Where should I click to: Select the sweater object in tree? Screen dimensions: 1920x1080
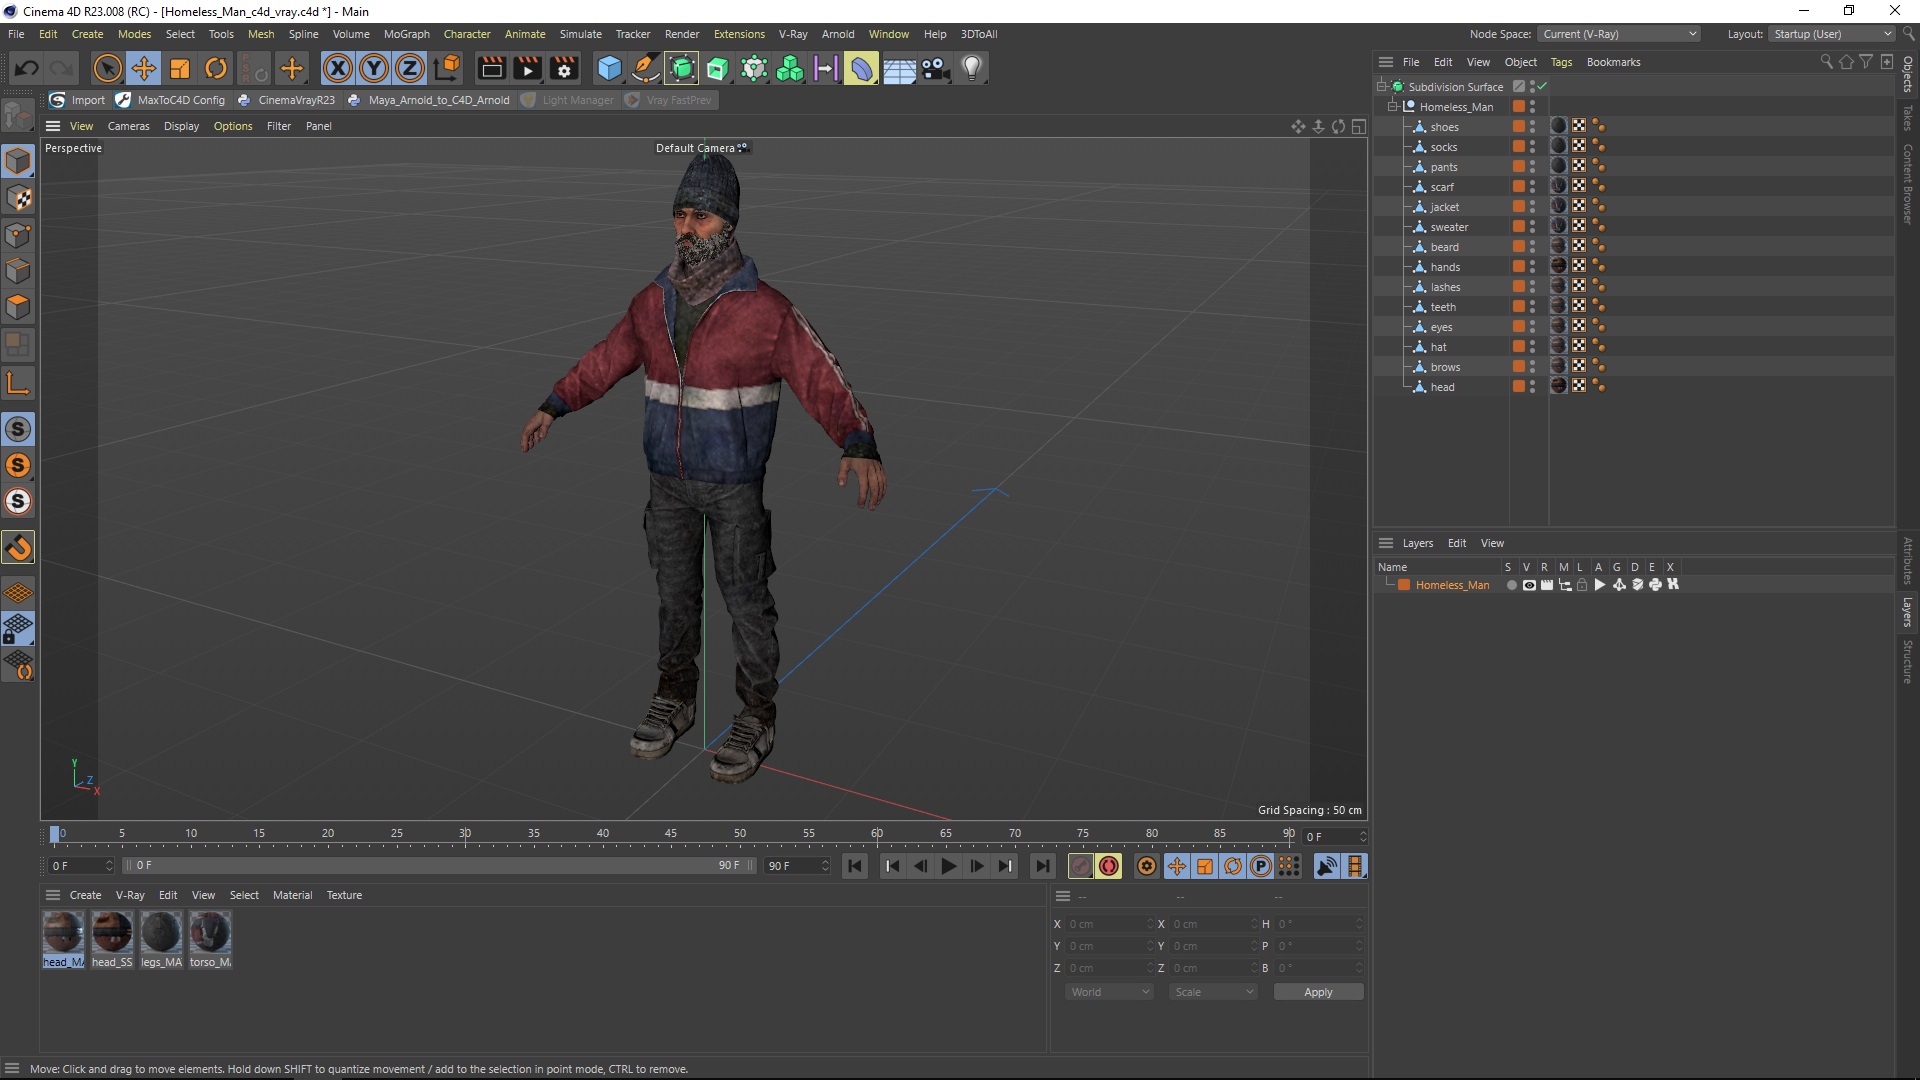pos(1449,227)
